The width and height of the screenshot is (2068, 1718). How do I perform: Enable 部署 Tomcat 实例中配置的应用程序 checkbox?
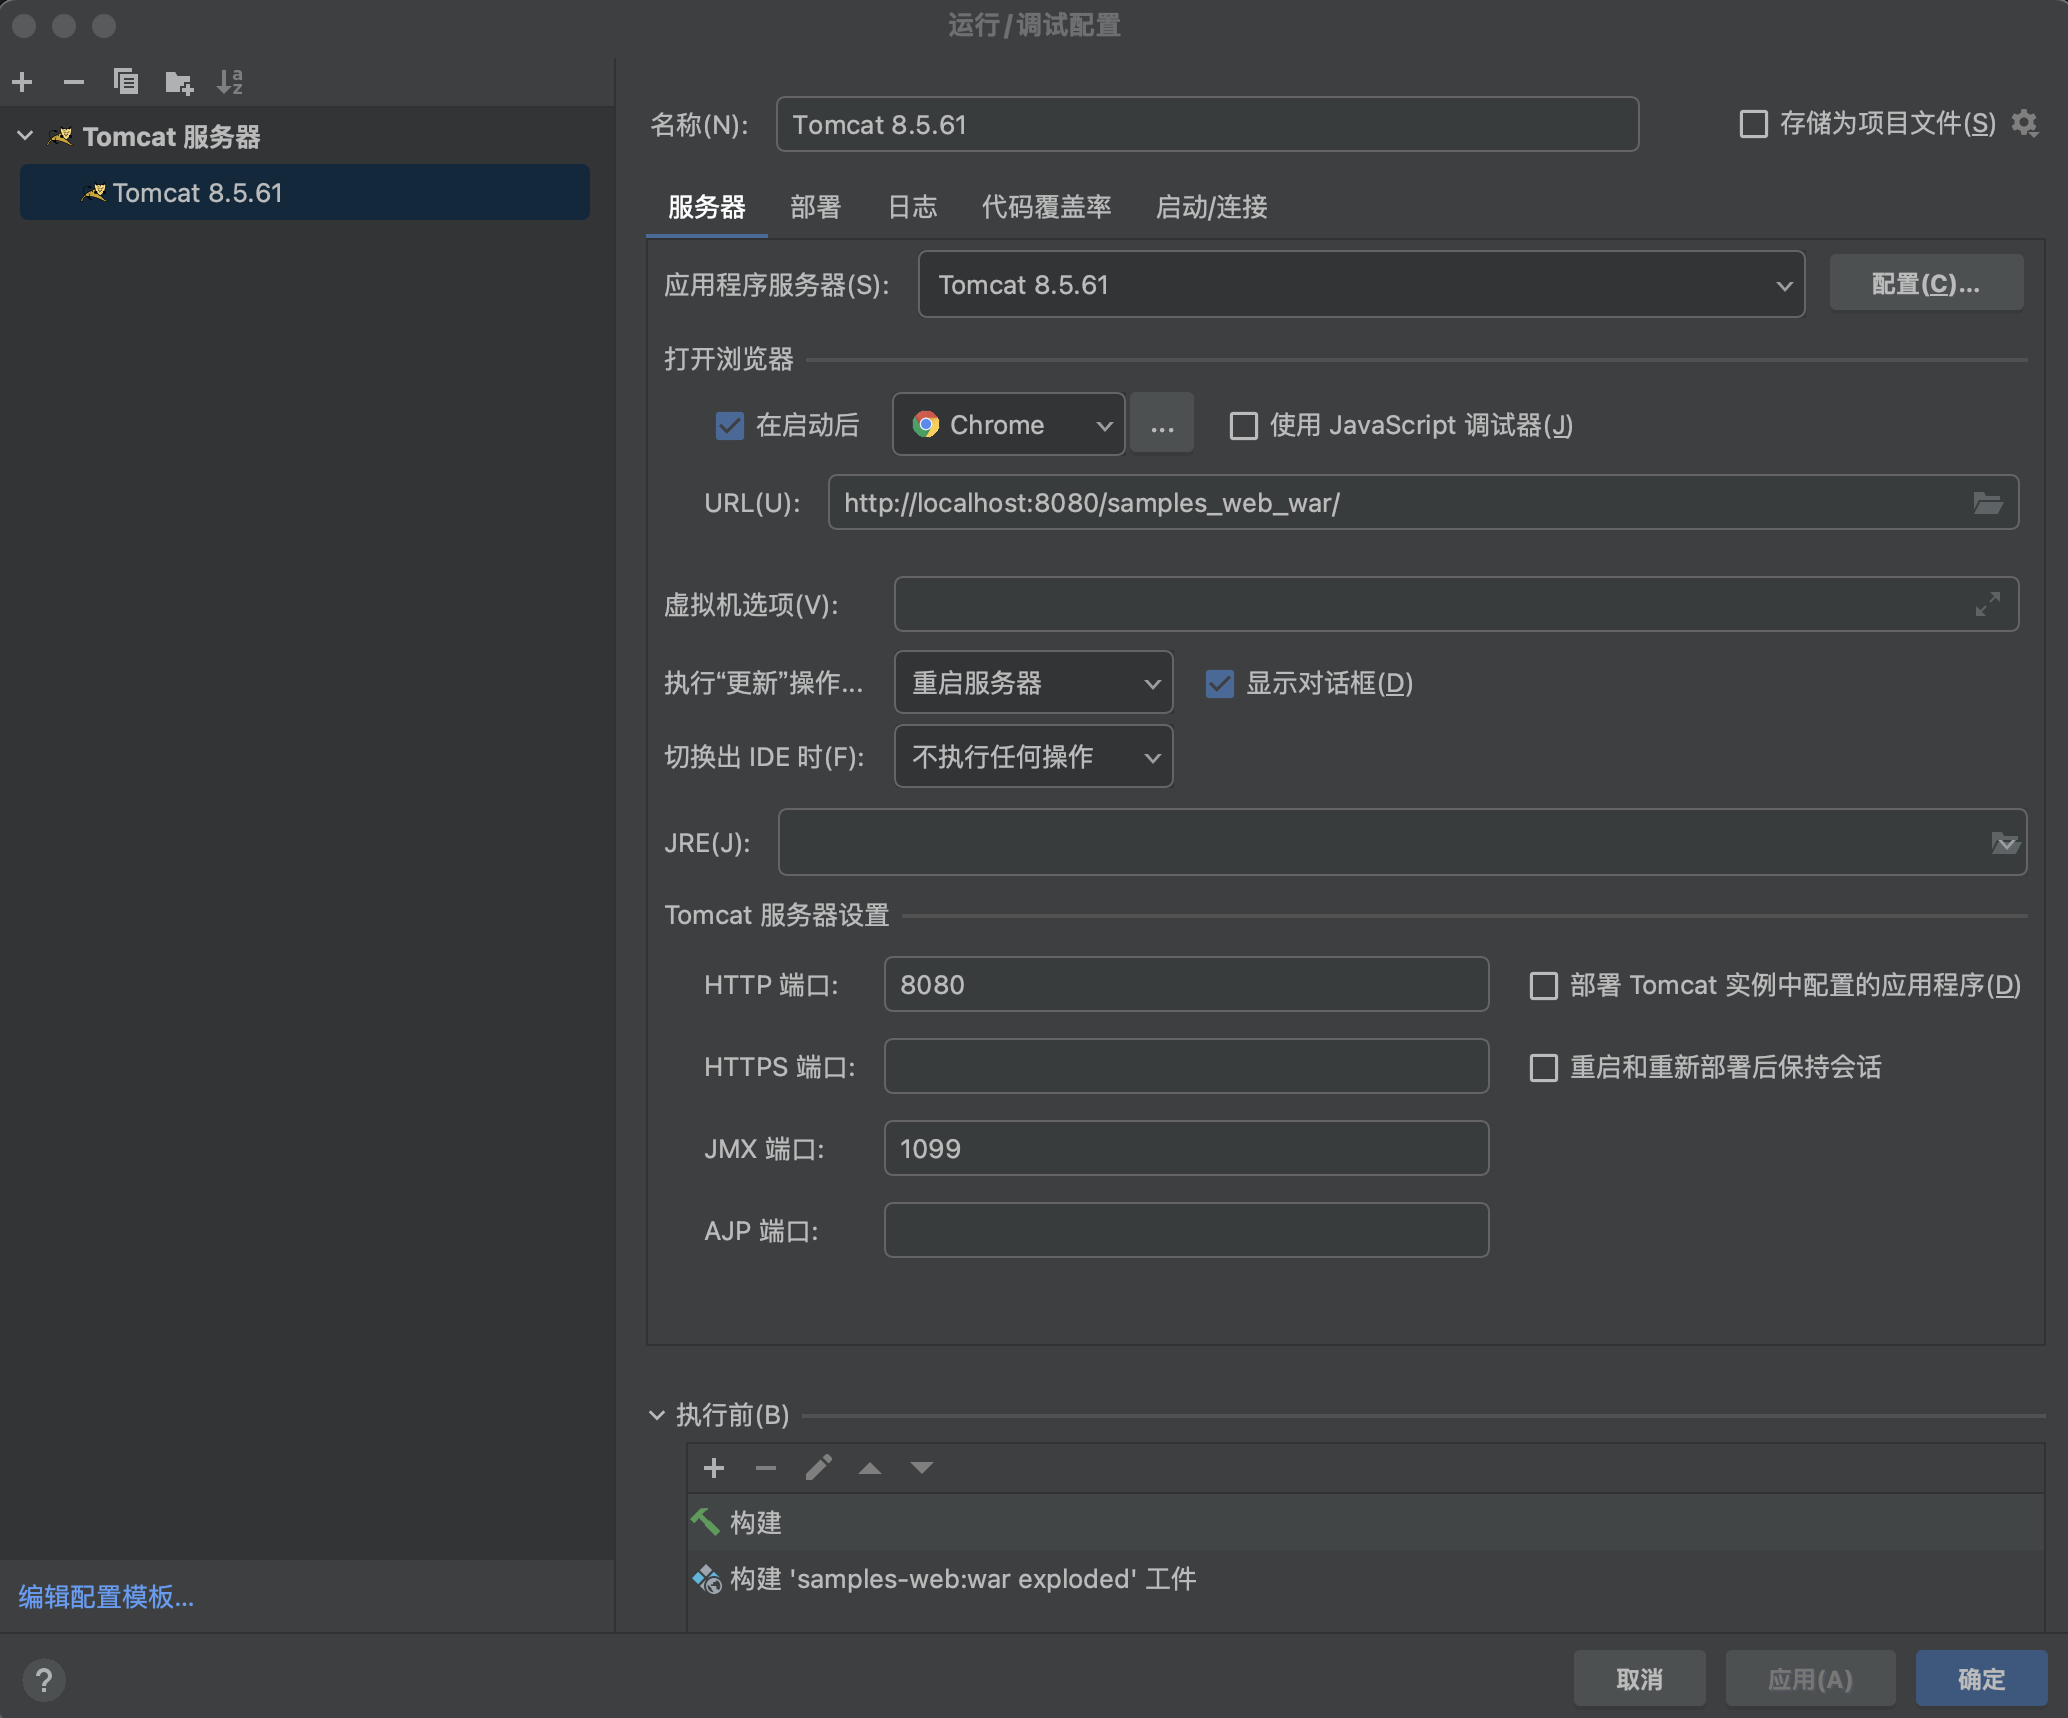coord(1544,986)
